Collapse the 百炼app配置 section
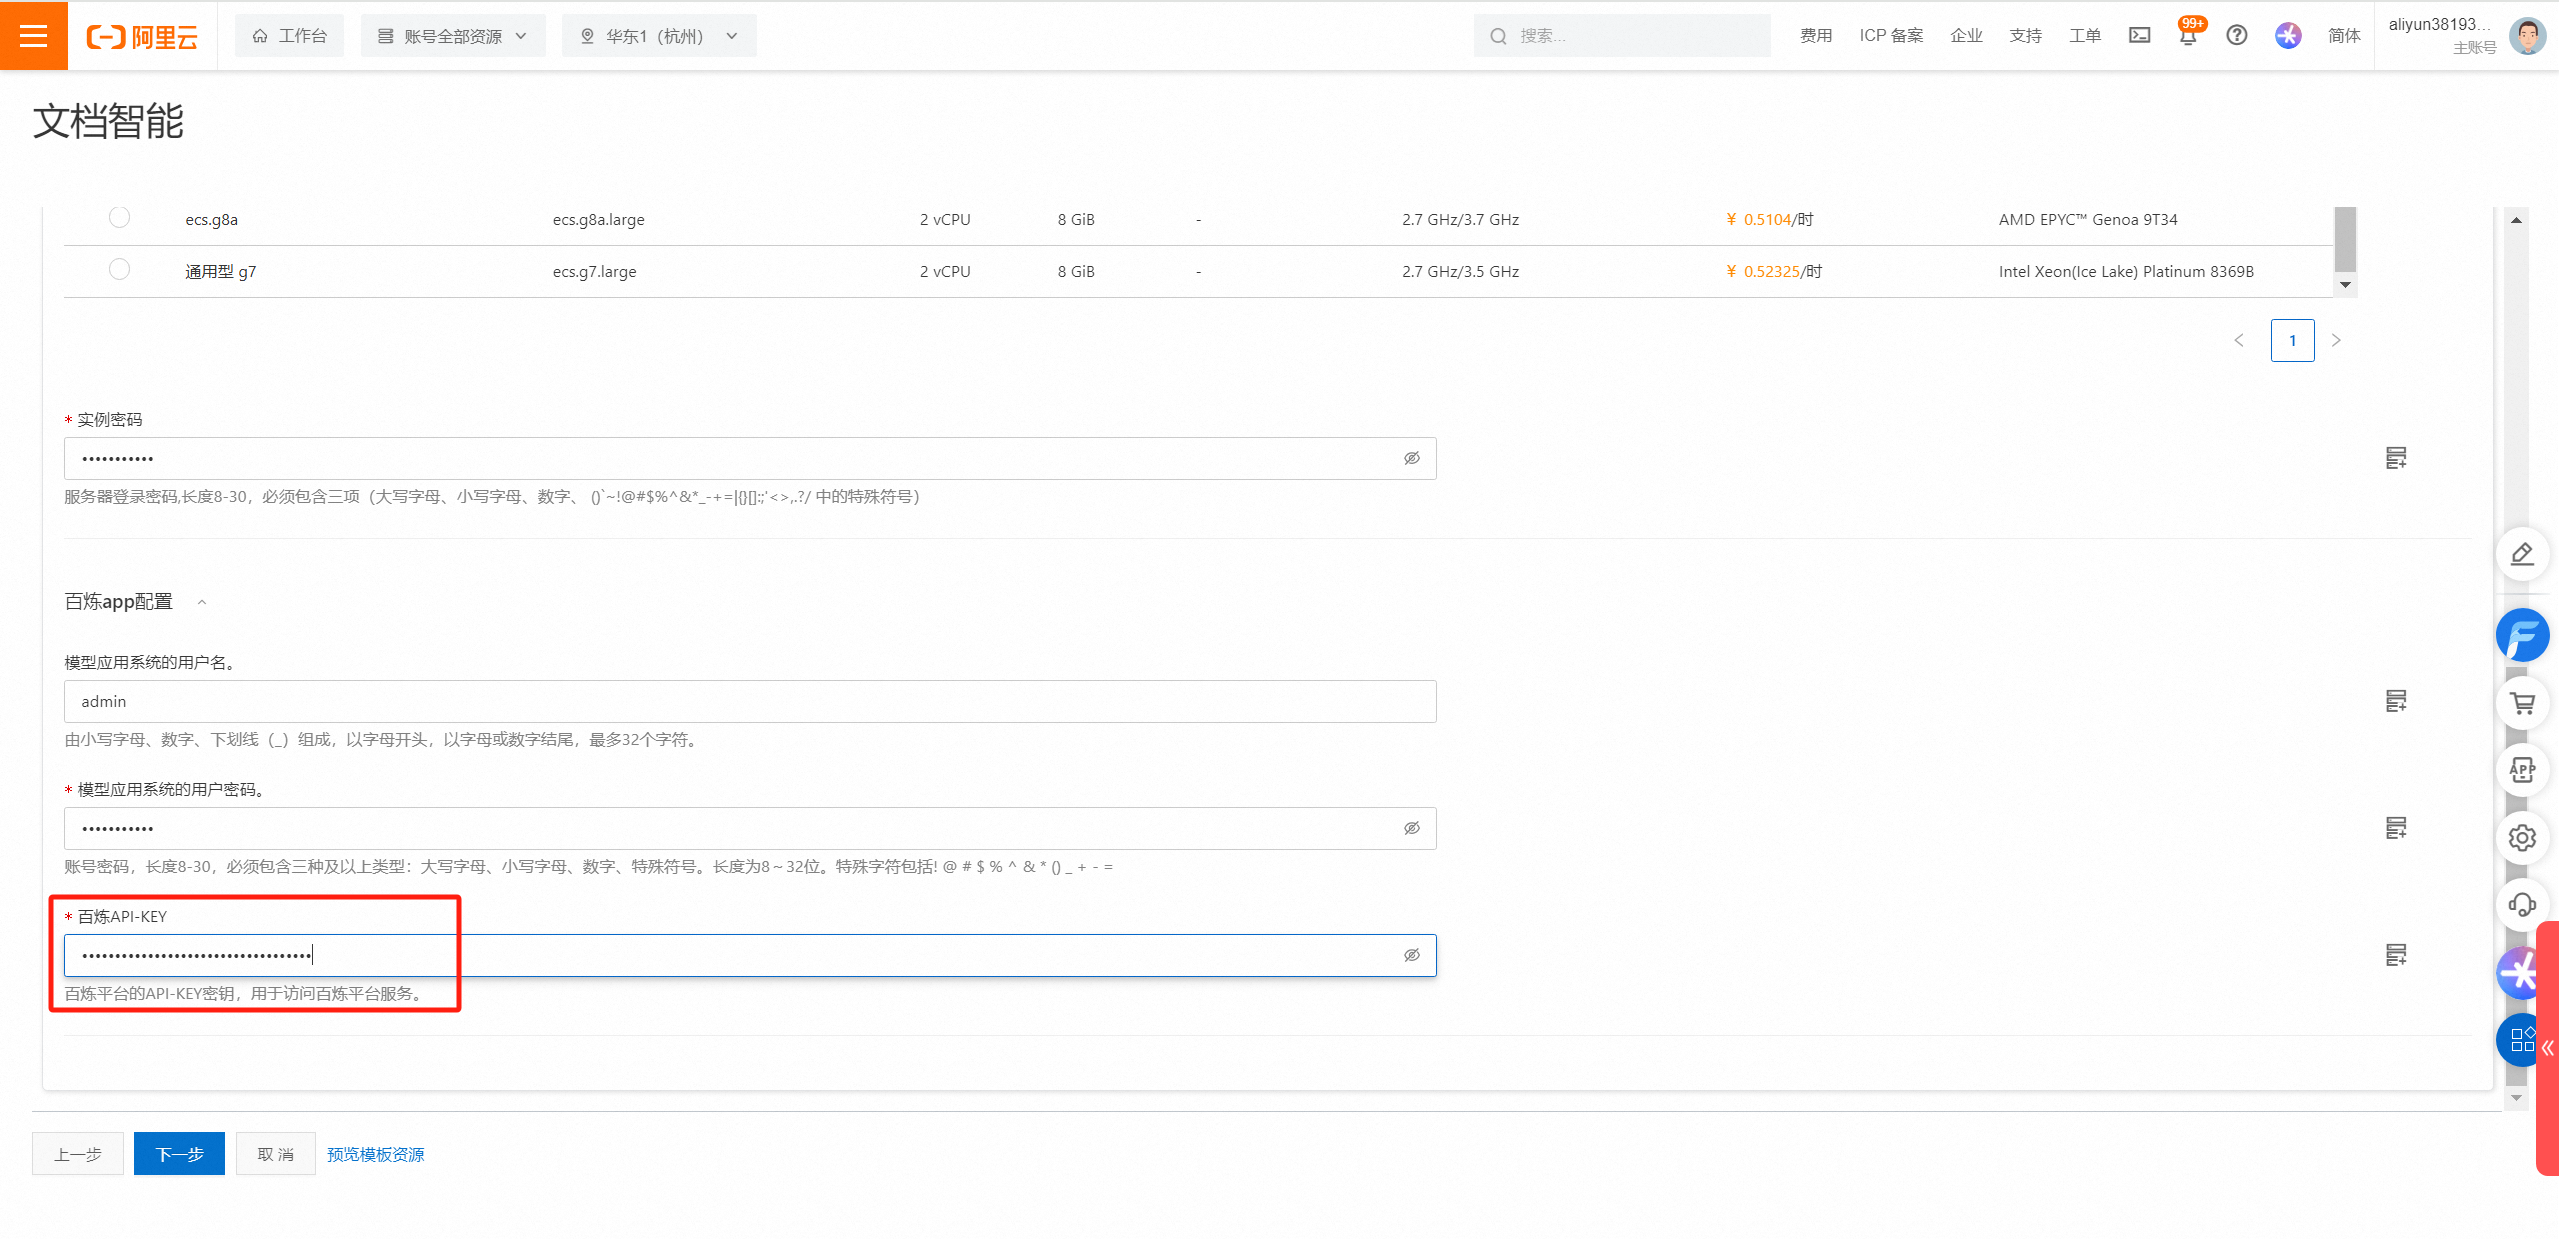The image size is (2559, 1239). click(202, 602)
